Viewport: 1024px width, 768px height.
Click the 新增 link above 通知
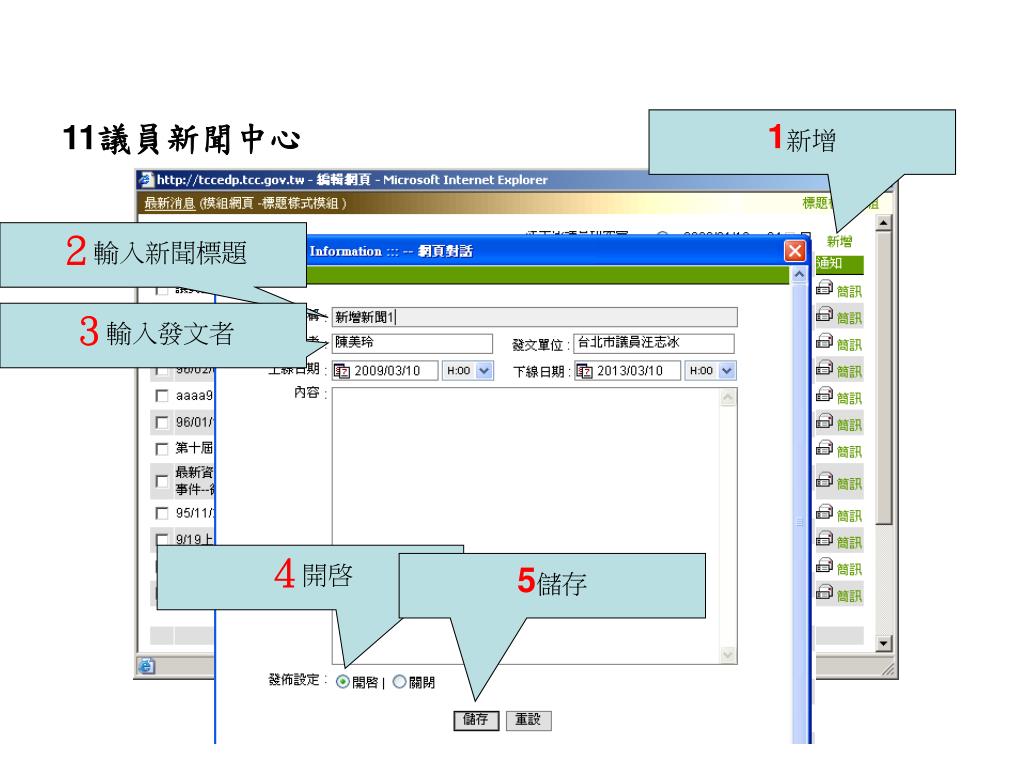click(x=839, y=242)
